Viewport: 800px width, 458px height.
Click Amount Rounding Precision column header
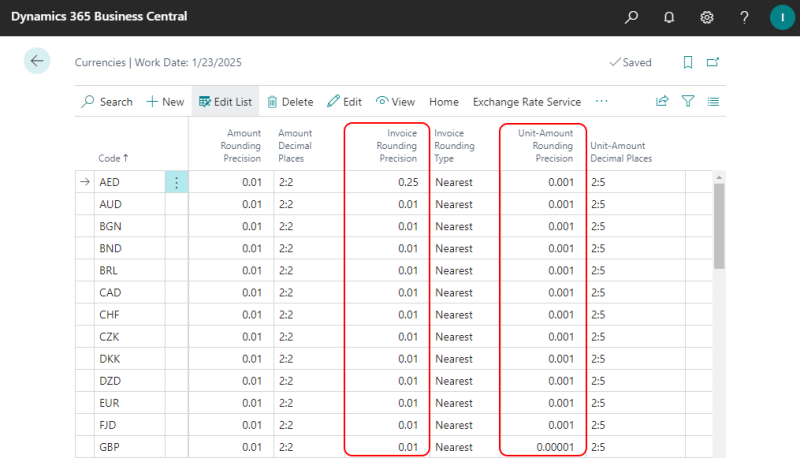coord(241,145)
